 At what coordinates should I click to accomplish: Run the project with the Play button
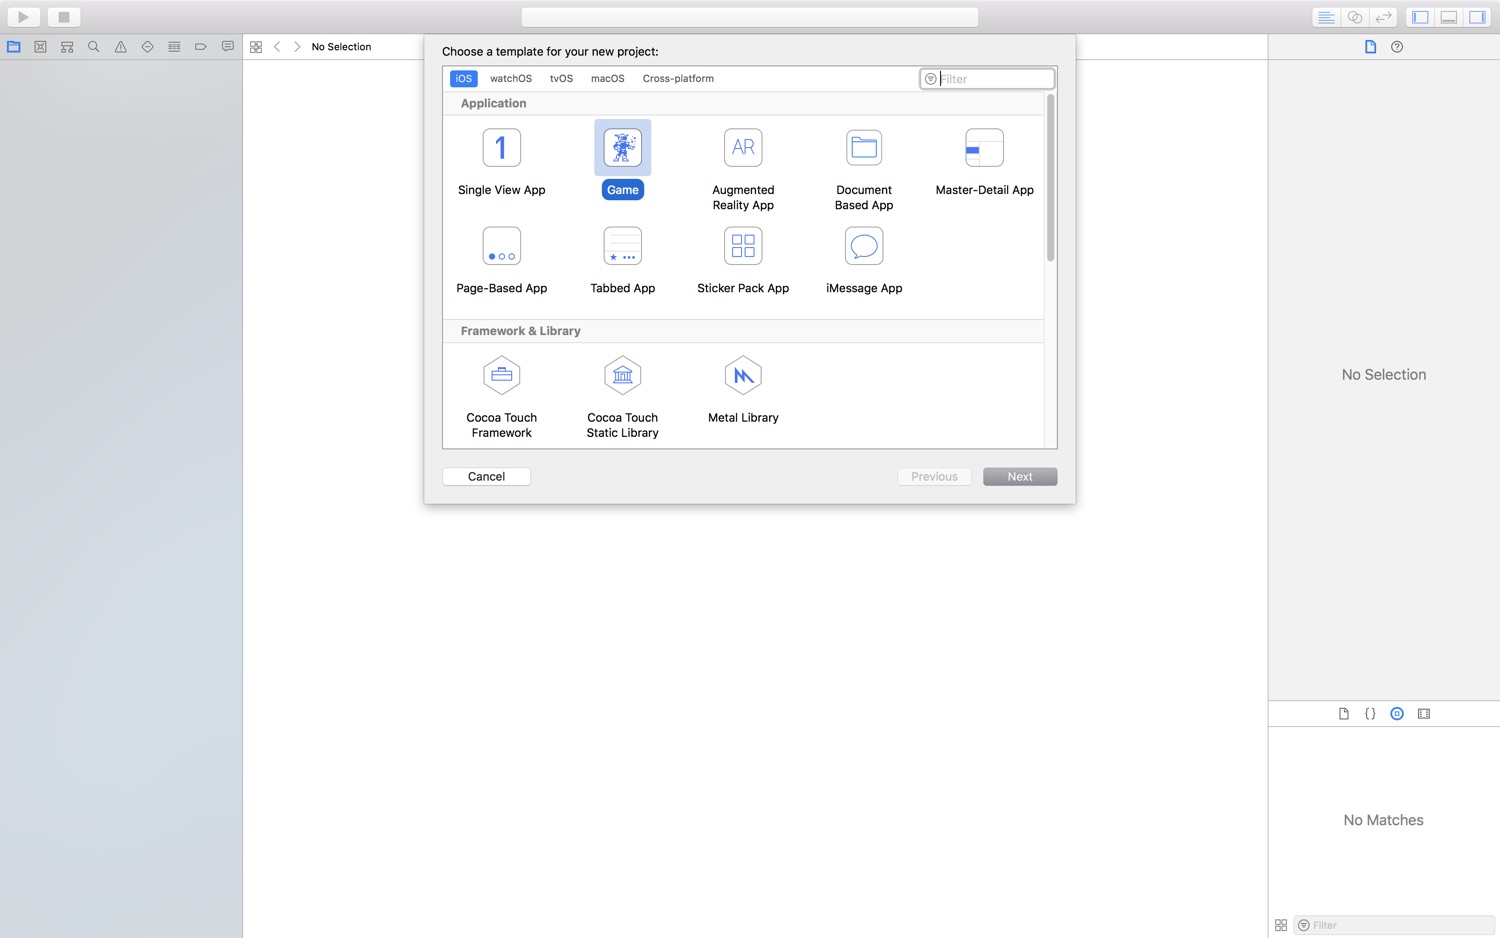coord(23,17)
